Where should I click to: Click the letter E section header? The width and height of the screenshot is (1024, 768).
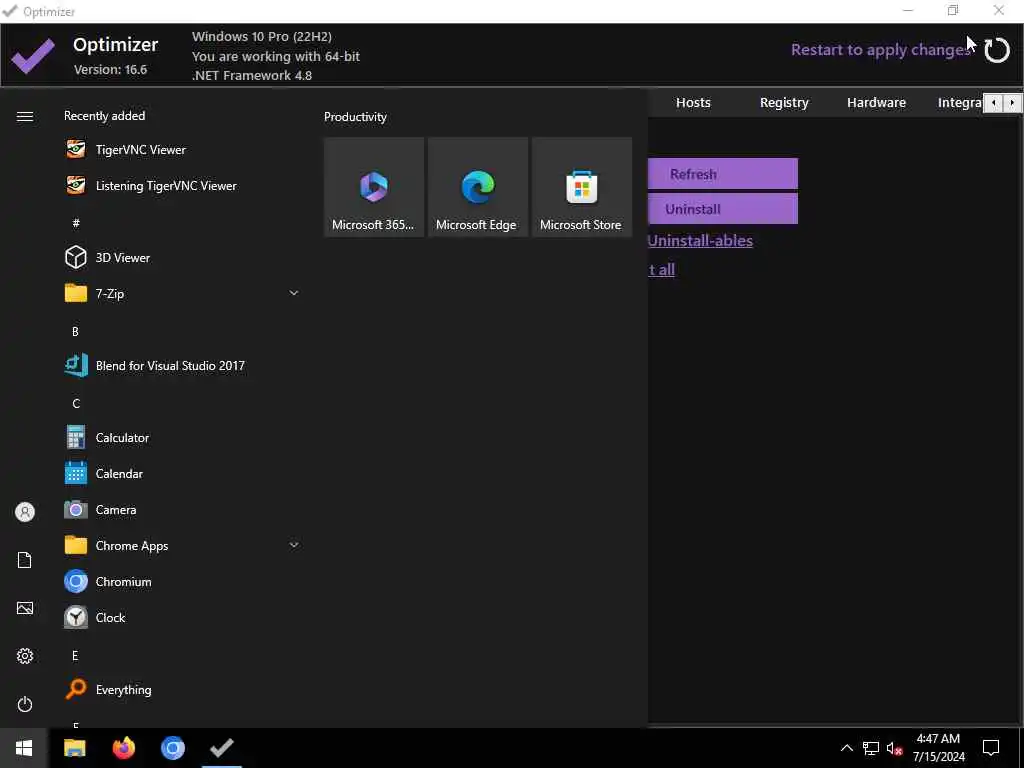click(x=75, y=656)
